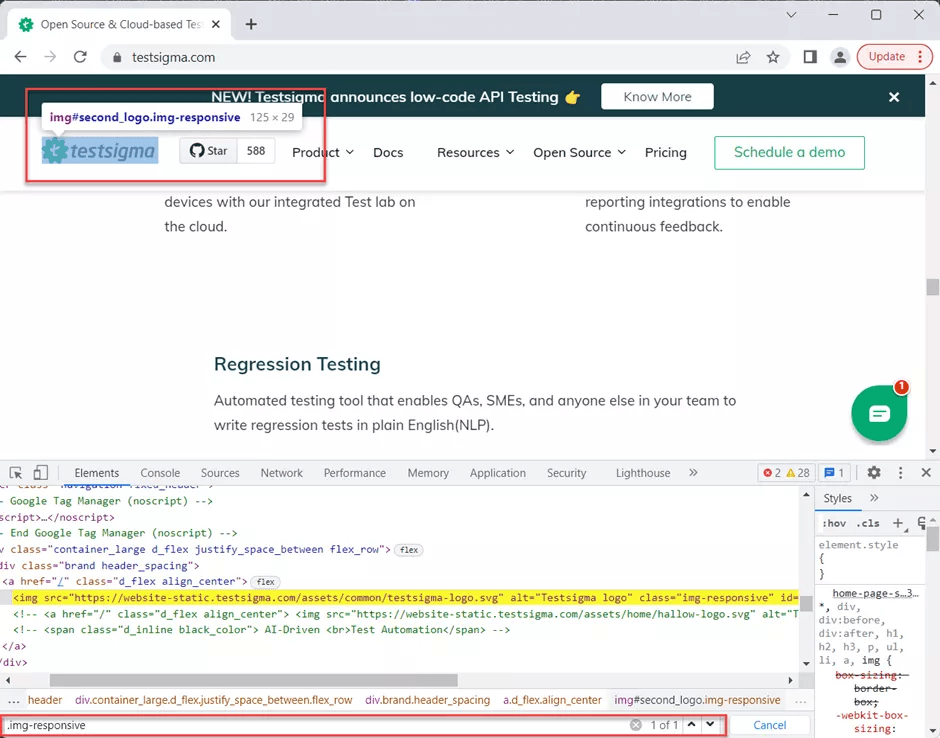
Task: Click Schedule a demo
Action: click(789, 152)
